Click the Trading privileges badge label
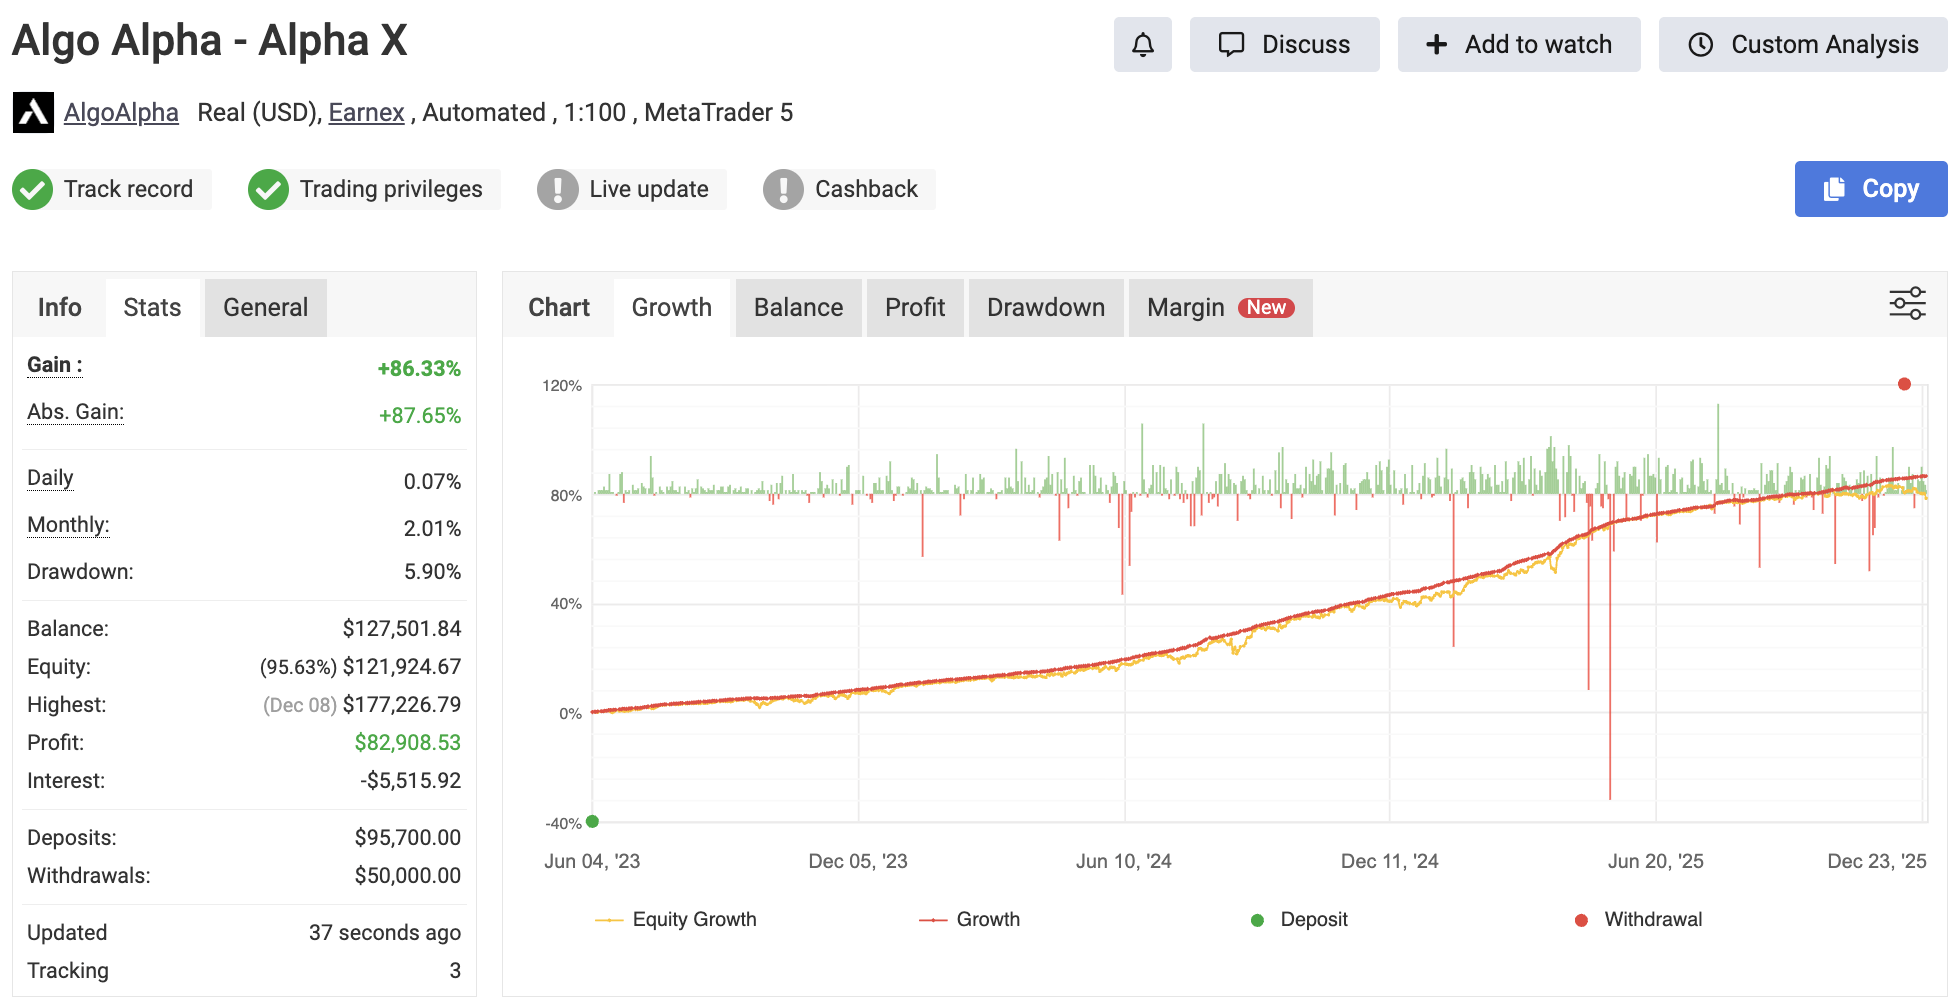This screenshot has height=1008, width=1960. click(x=391, y=189)
